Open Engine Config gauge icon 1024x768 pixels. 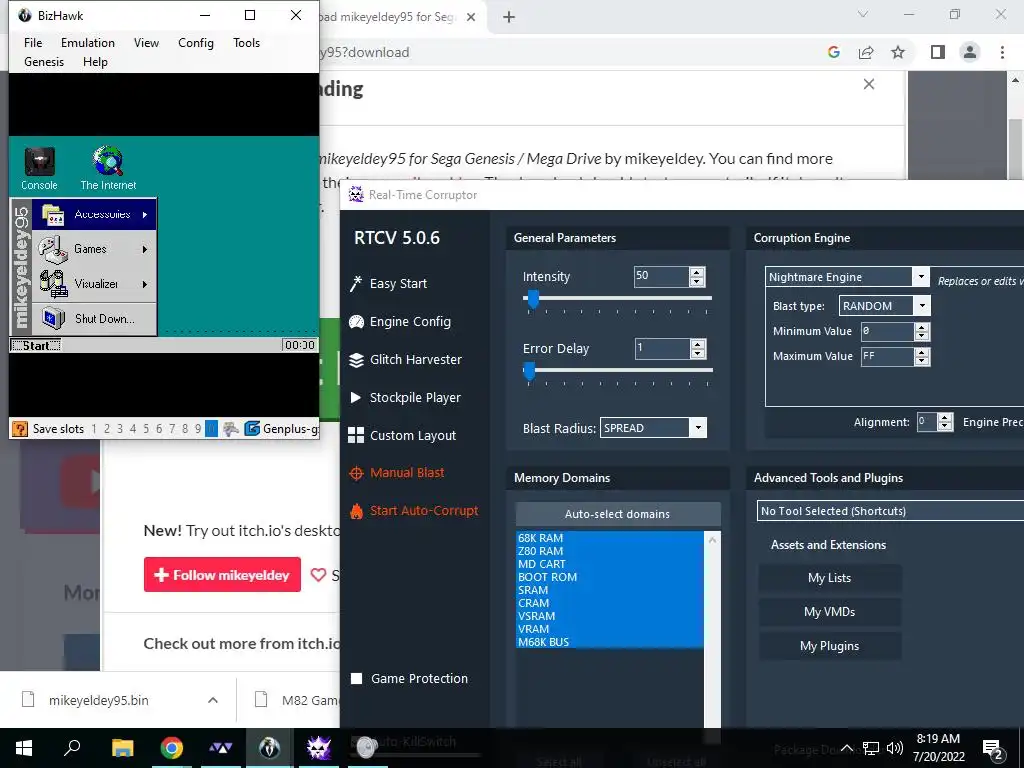[x=356, y=321]
